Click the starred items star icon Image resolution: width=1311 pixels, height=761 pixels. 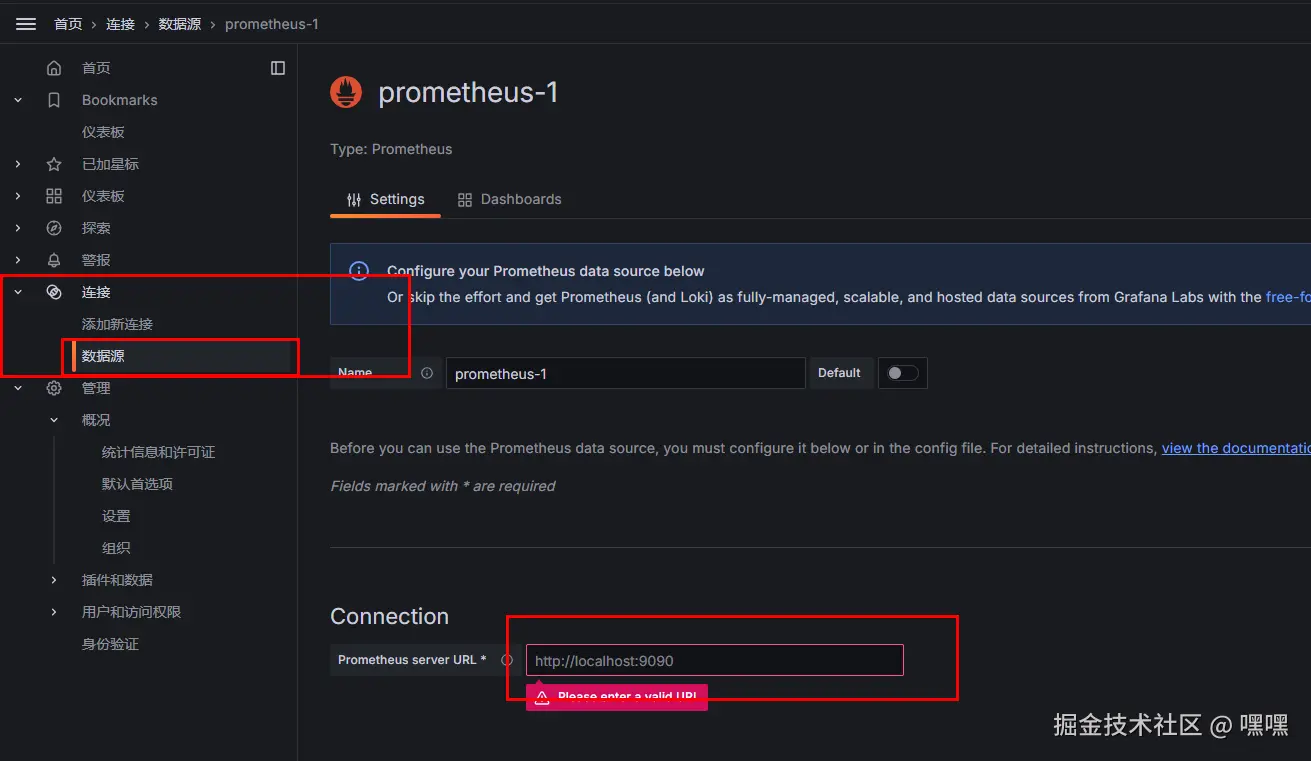[x=54, y=164]
